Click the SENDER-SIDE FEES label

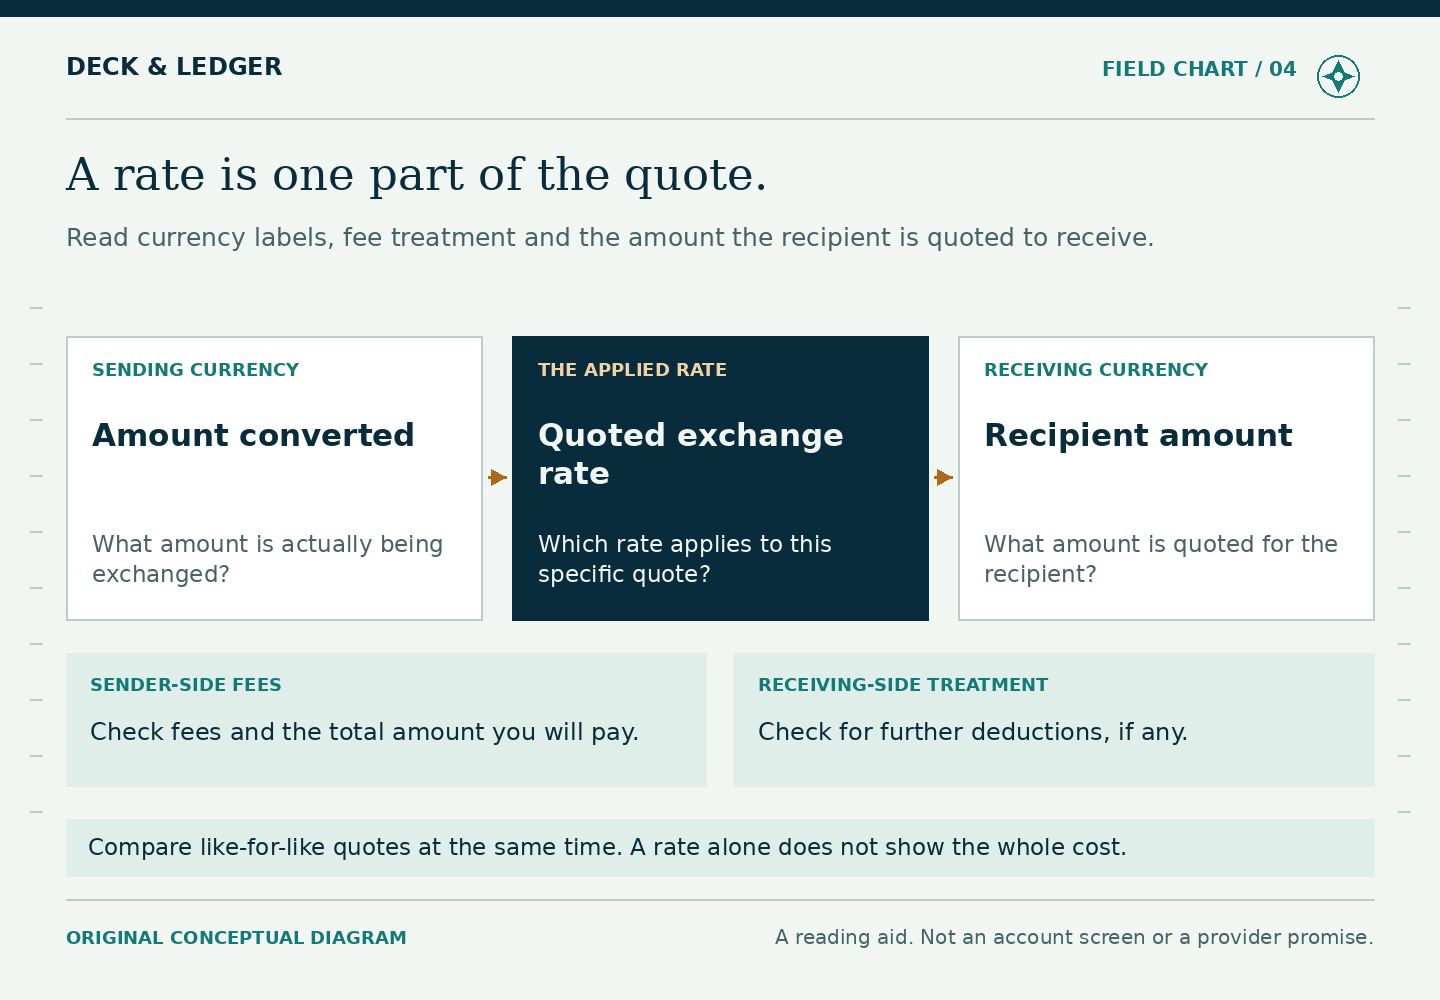186,685
